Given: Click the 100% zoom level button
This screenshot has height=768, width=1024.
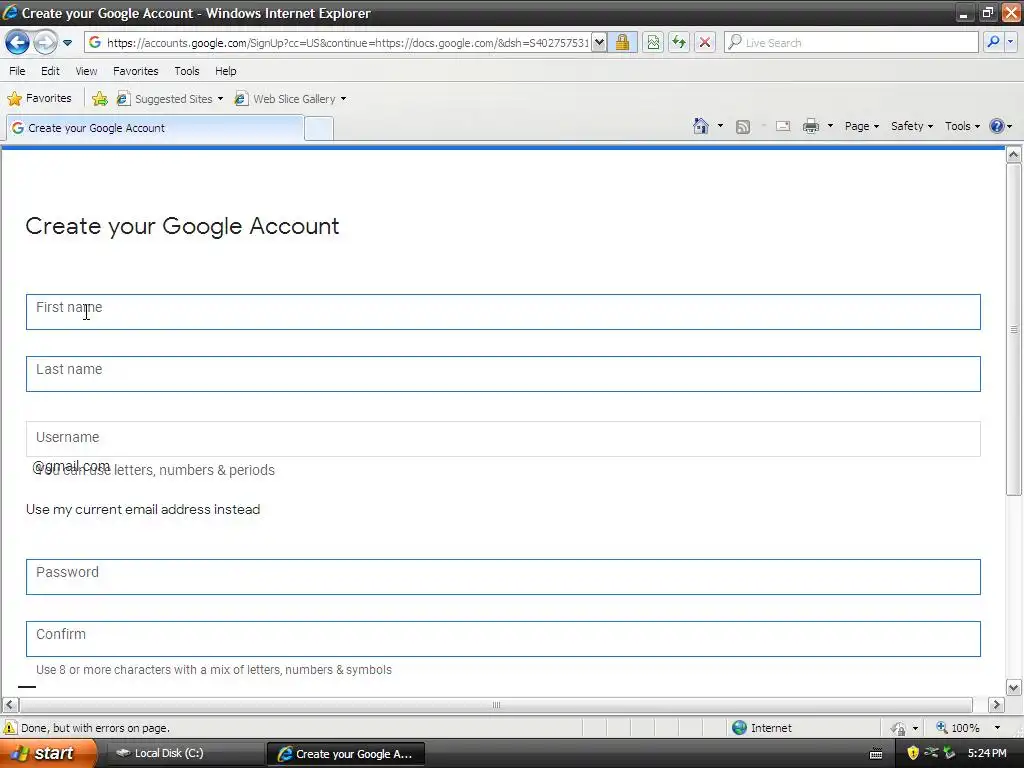Looking at the screenshot, I should point(958,728).
